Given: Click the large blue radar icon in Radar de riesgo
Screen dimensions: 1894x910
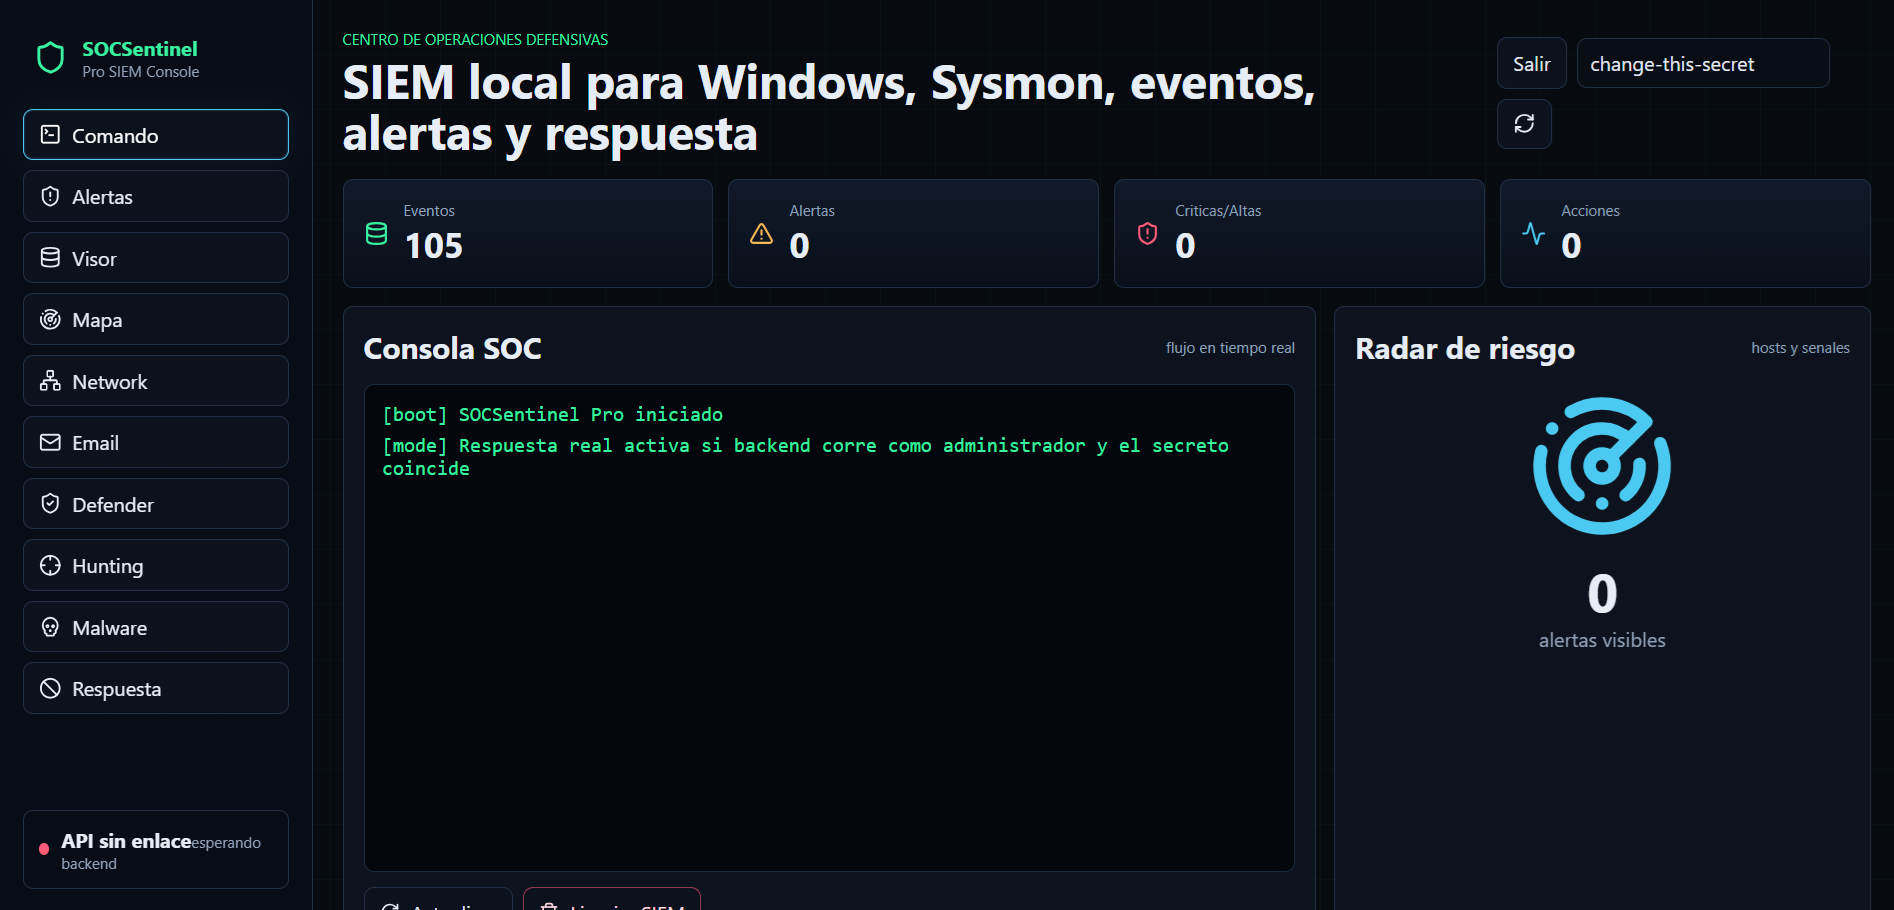Looking at the screenshot, I should point(1602,466).
